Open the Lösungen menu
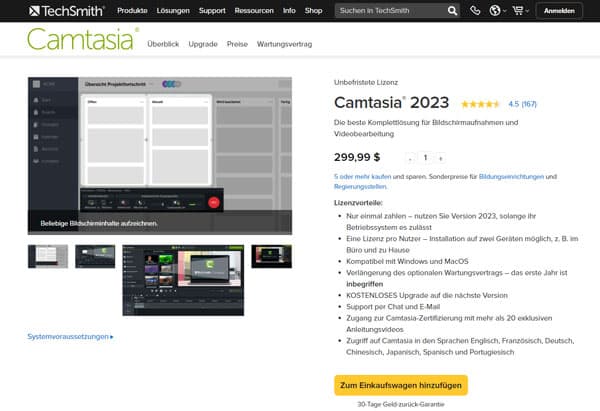The image size is (600, 411). click(x=173, y=11)
